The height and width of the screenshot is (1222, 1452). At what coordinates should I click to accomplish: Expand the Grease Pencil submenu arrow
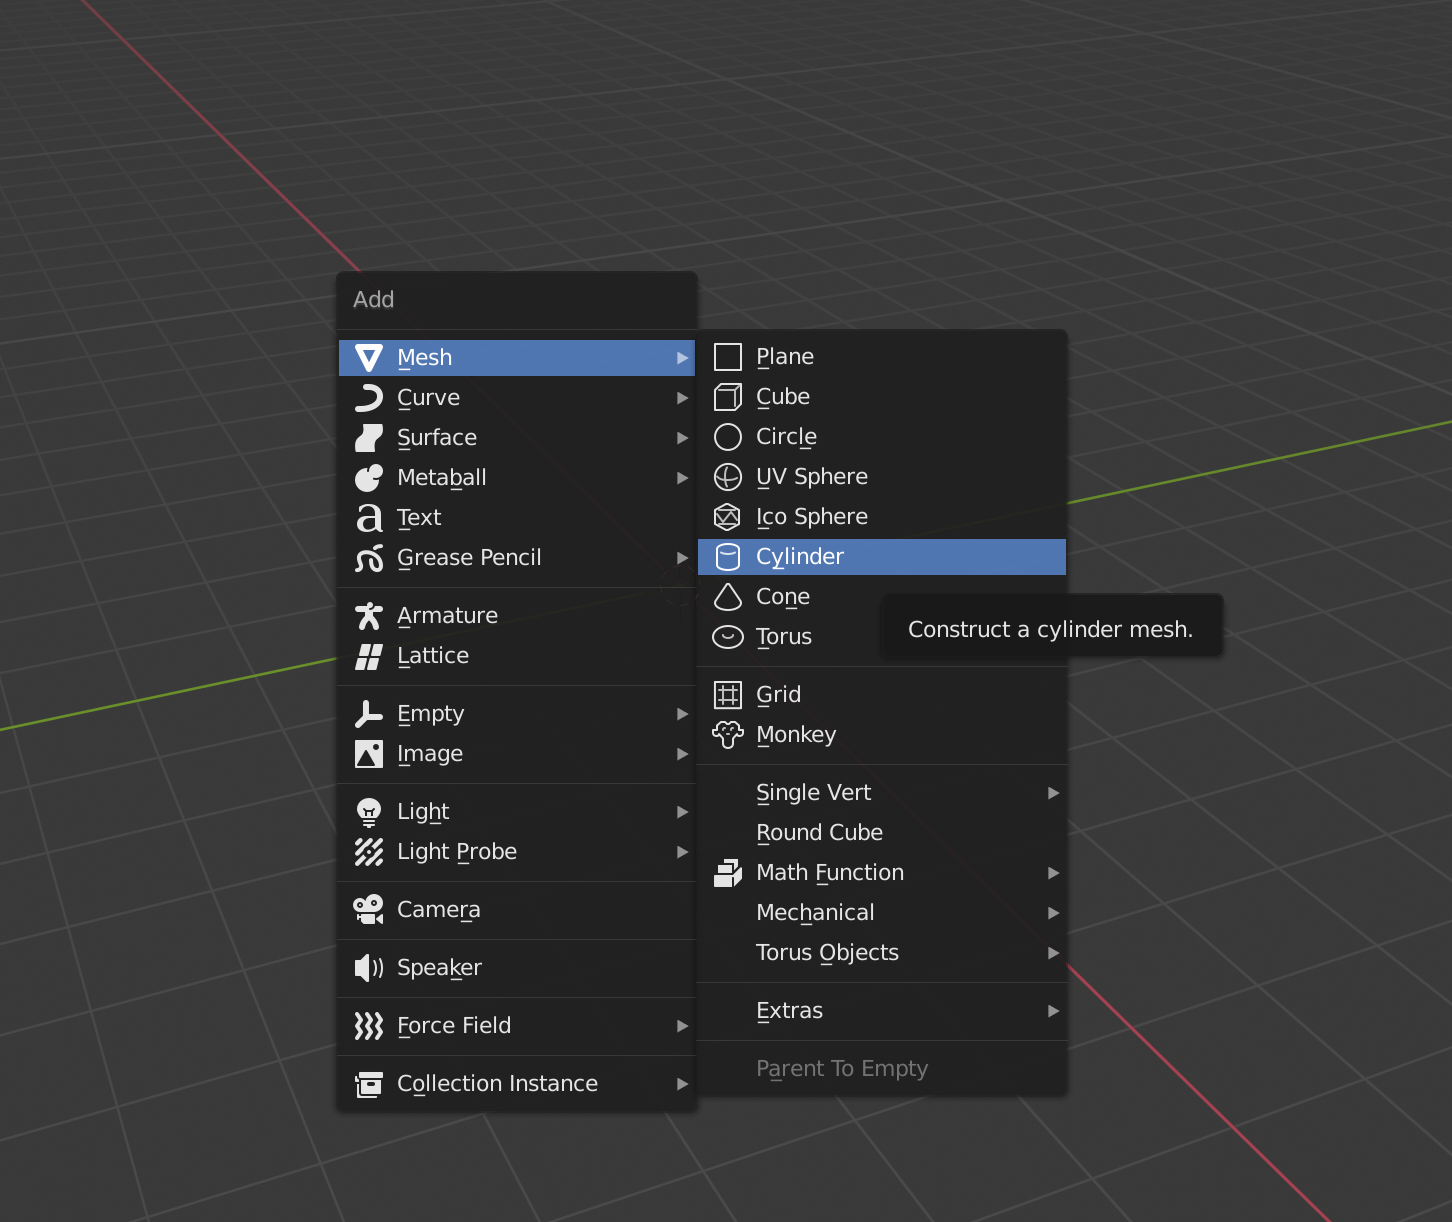[x=682, y=558]
